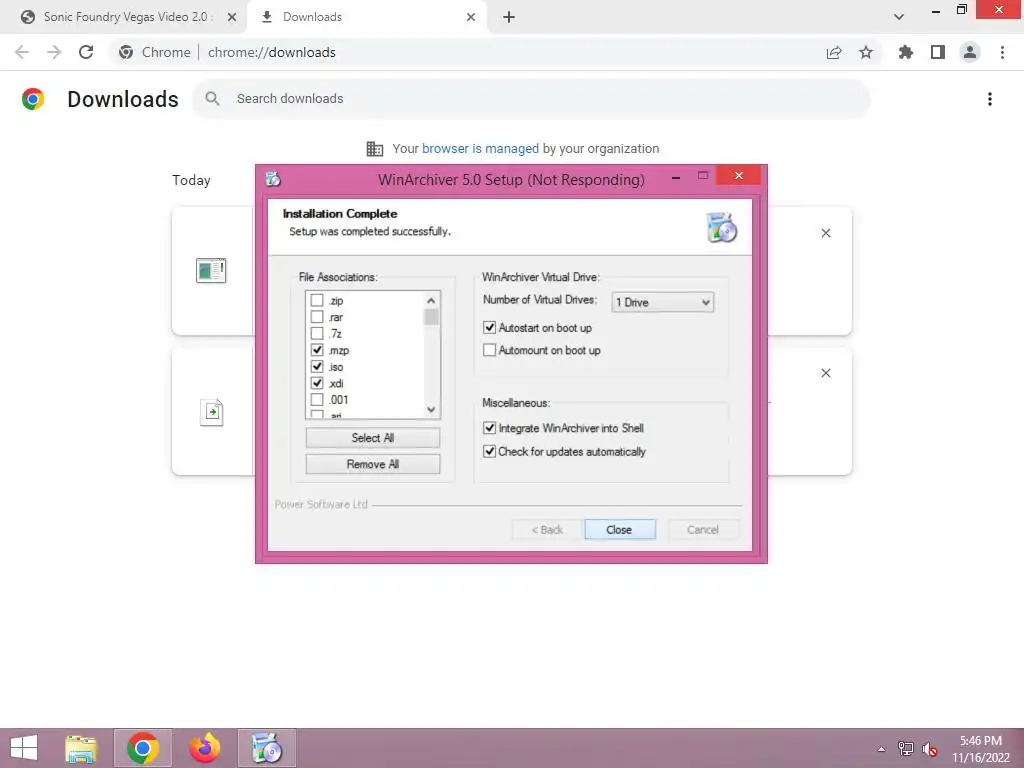Uncheck the .mzp file association
Screen dimensions: 1024x768
click(x=317, y=350)
